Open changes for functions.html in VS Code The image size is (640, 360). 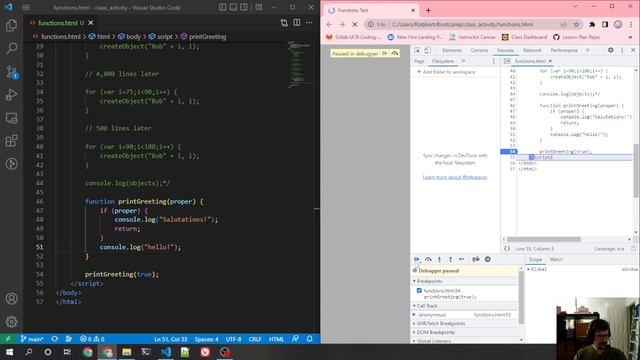pyautogui.click(x=284, y=23)
